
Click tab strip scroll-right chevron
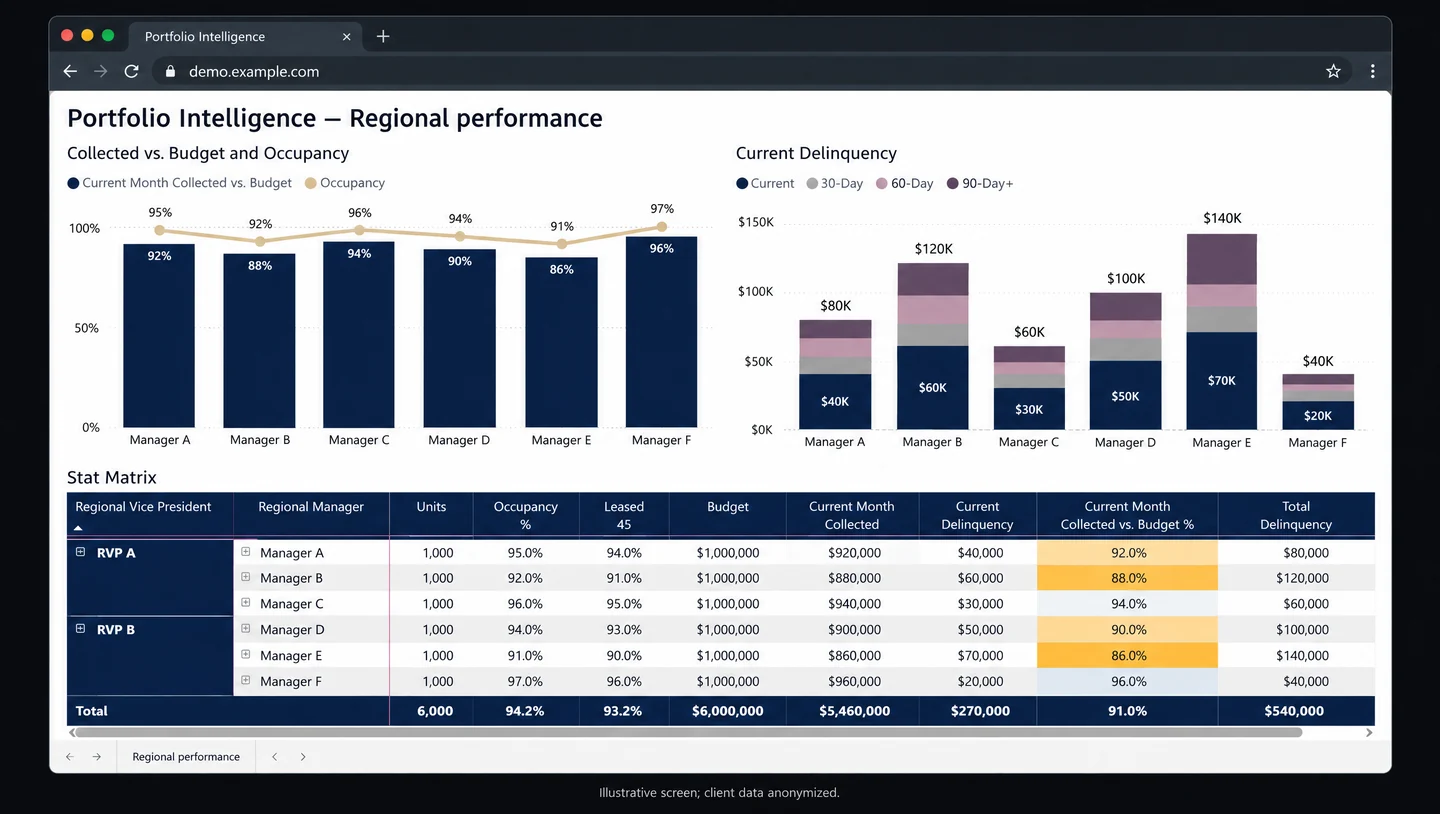point(303,757)
